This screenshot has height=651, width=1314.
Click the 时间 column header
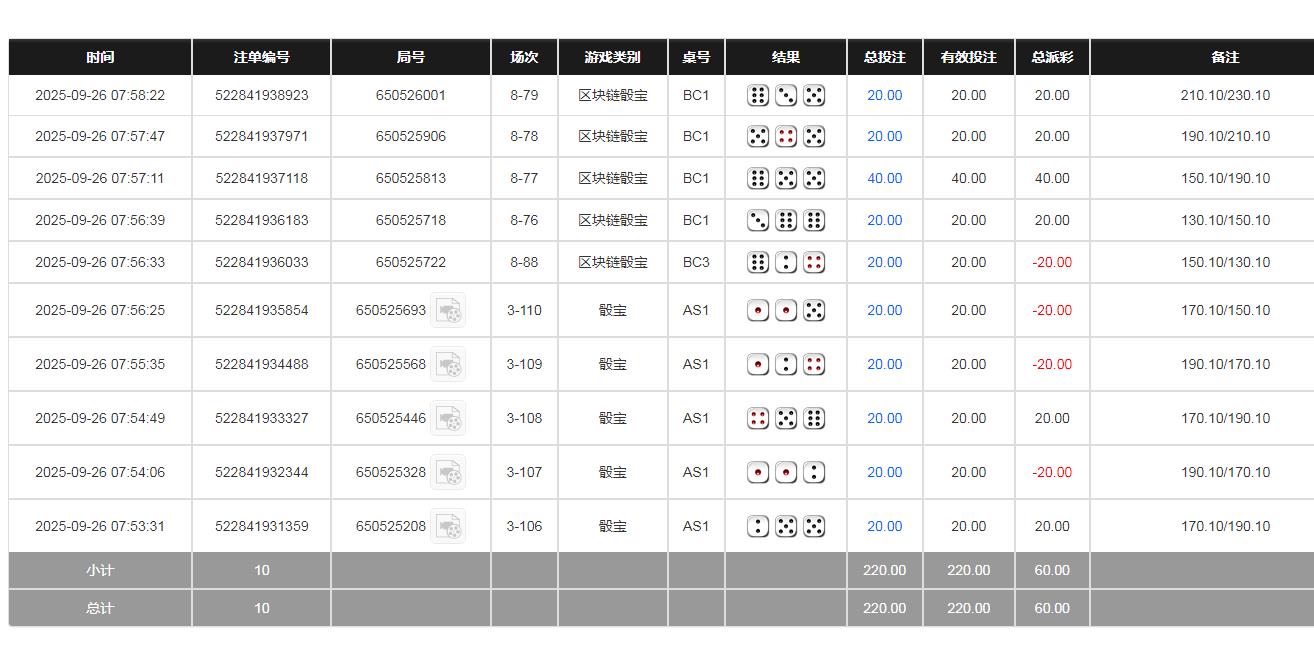100,58
